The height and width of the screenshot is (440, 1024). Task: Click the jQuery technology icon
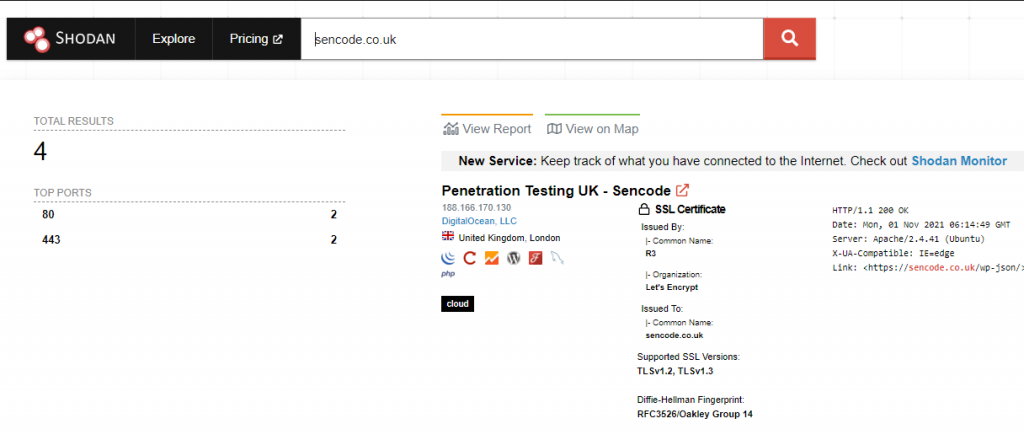coord(448,258)
